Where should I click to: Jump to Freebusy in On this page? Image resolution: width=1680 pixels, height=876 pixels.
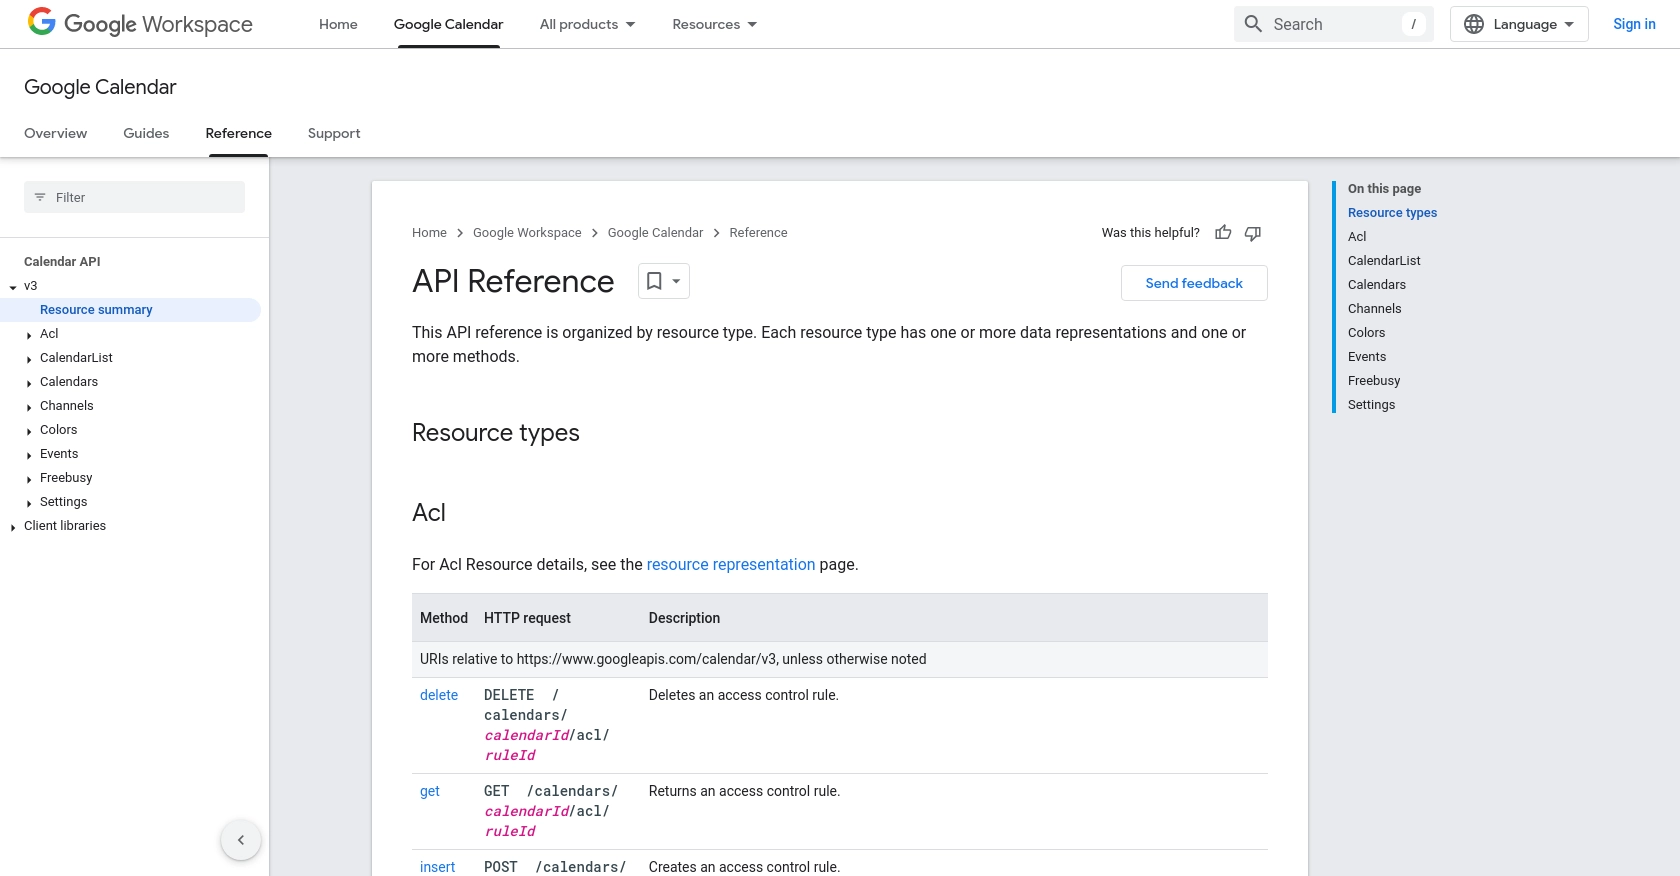click(x=1374, y=381)
